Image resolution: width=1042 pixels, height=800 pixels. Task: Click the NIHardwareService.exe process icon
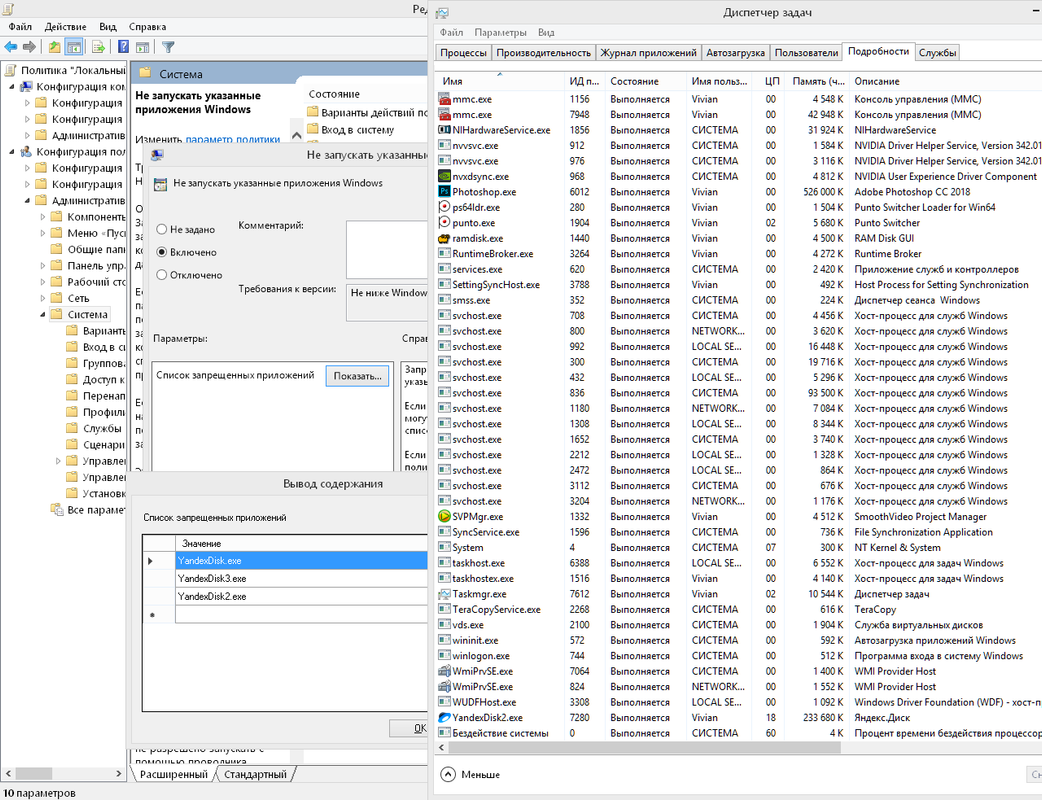coord(445,130)
